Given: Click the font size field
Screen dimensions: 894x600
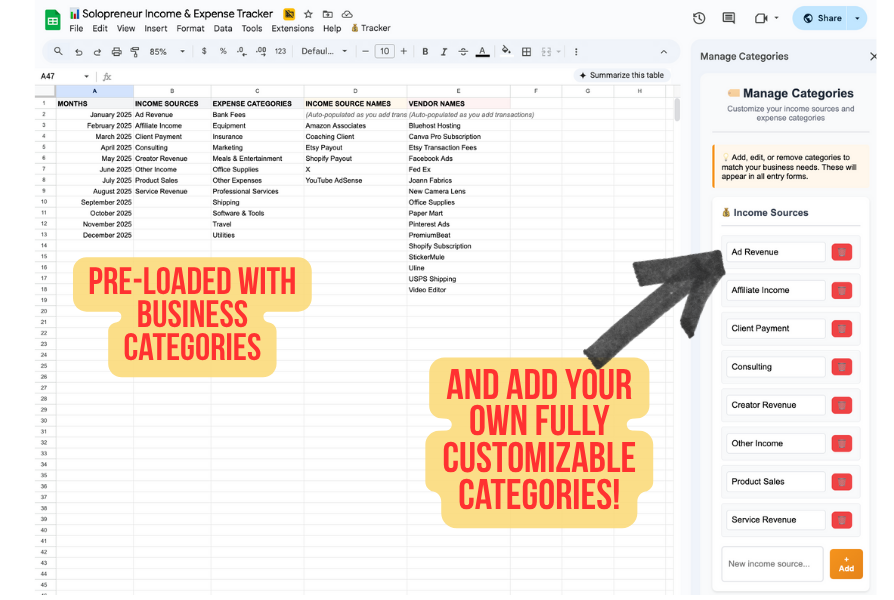Looking at the screenshot, I should [384, 51].
